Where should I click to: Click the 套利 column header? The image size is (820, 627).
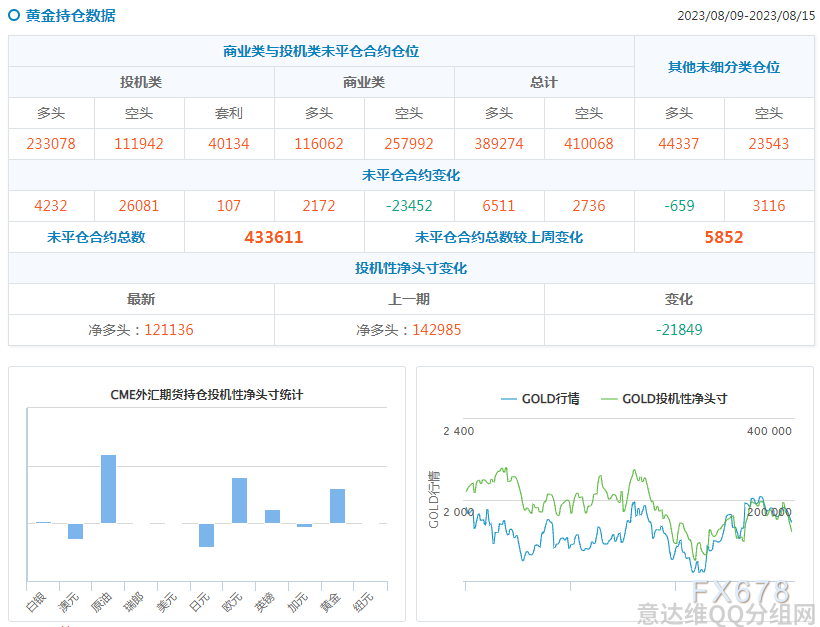point(229,113)
